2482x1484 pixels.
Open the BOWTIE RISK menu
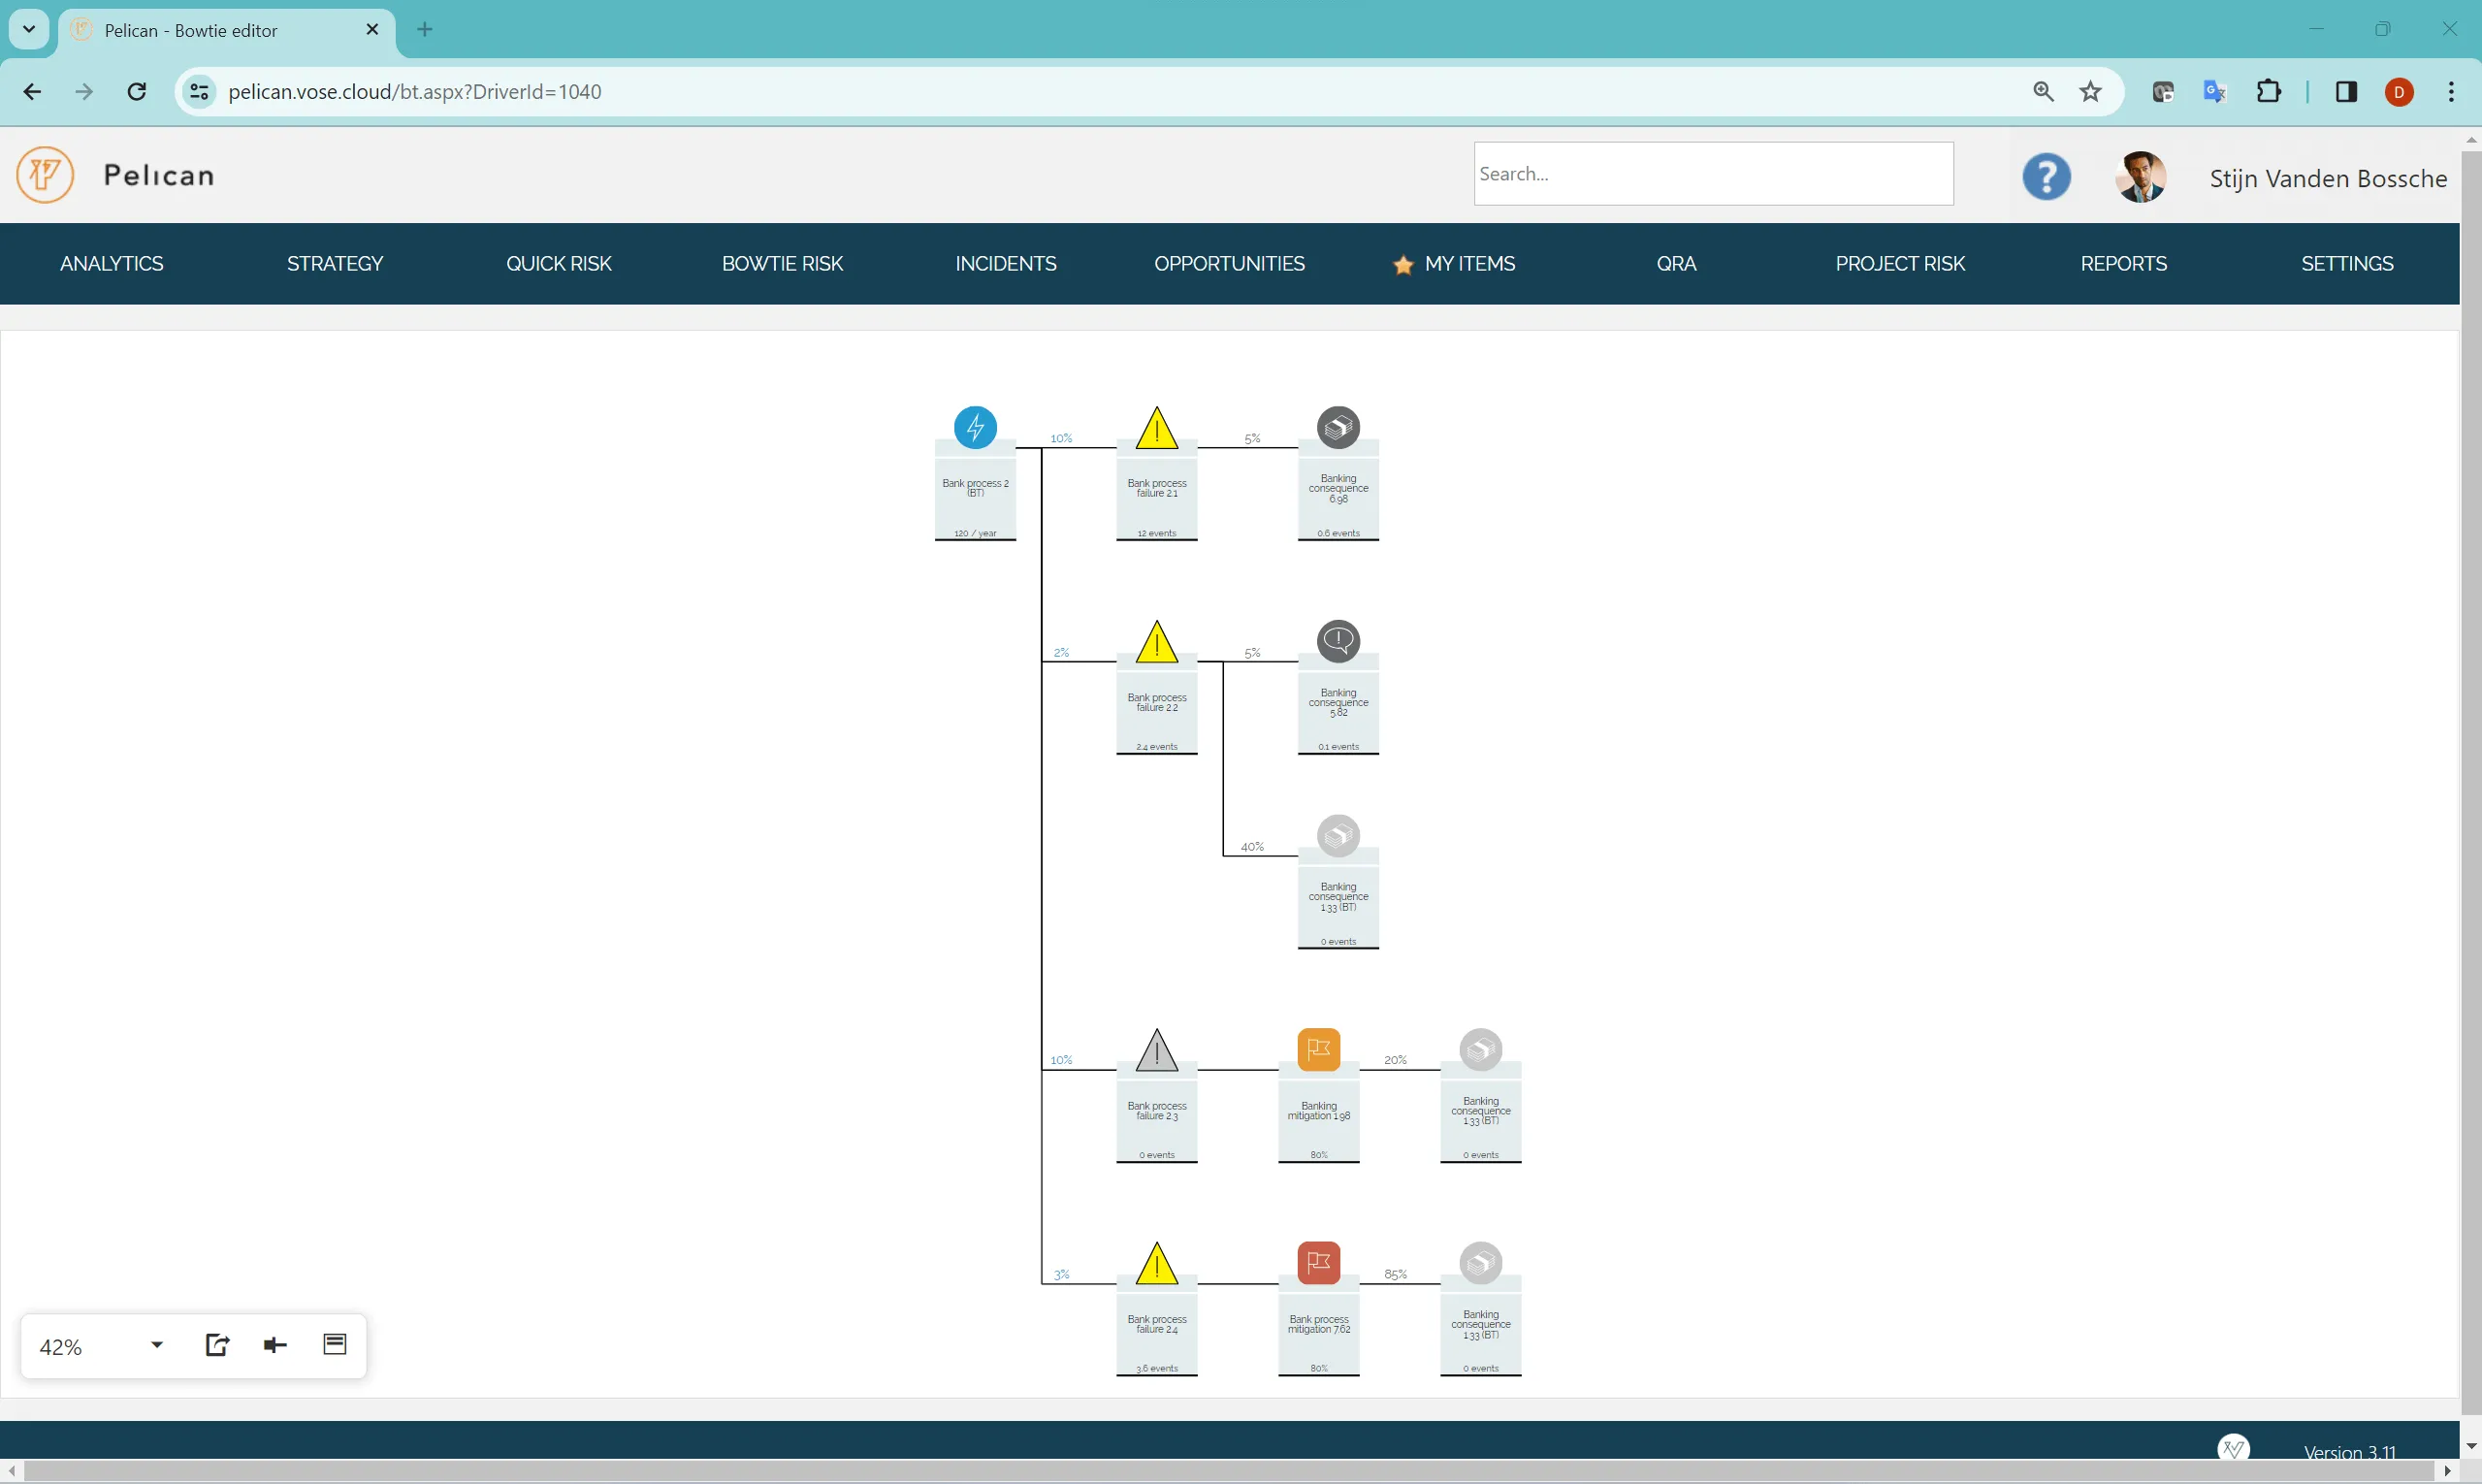pos(782,264)
